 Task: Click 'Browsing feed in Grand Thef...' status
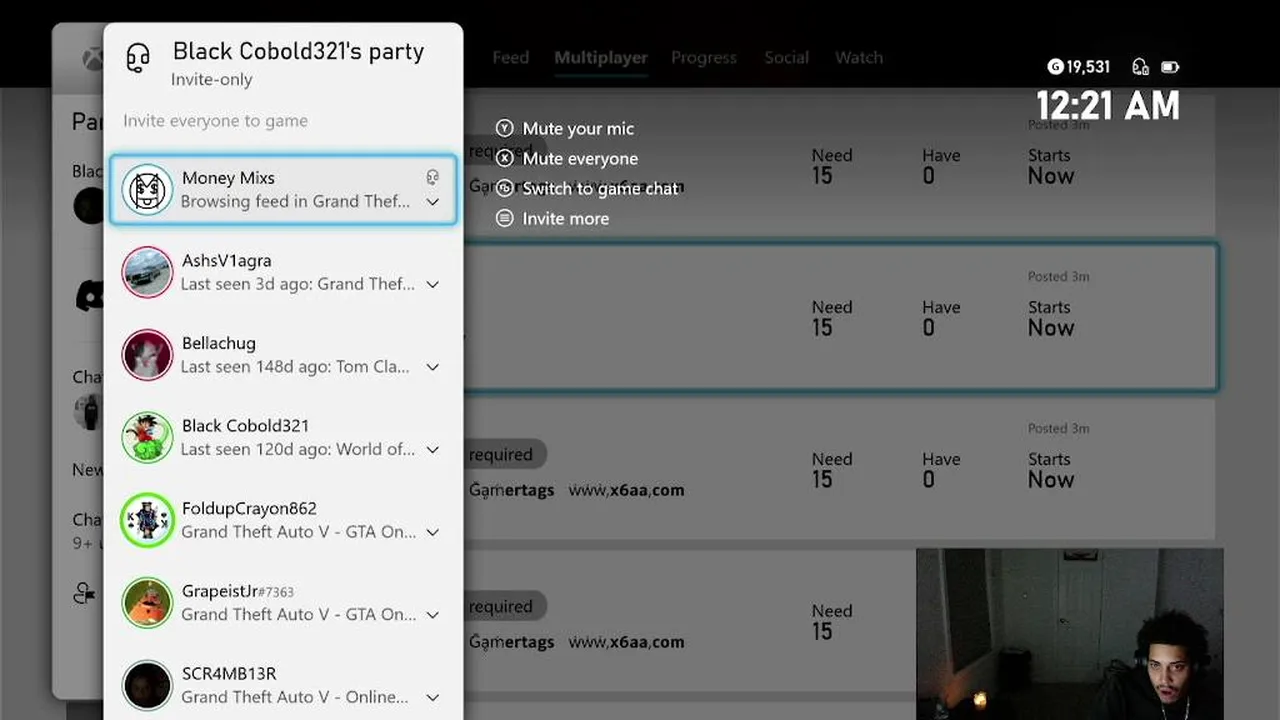click(295, 201)
